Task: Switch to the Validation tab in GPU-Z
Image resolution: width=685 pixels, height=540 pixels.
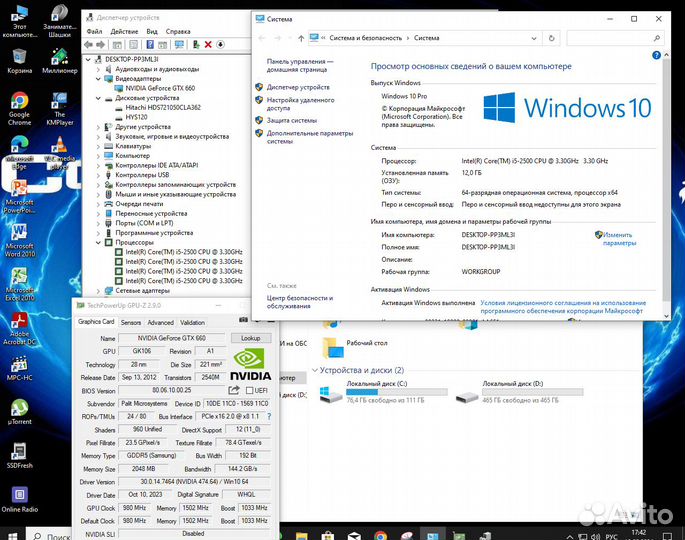Action: click(192, 322)
